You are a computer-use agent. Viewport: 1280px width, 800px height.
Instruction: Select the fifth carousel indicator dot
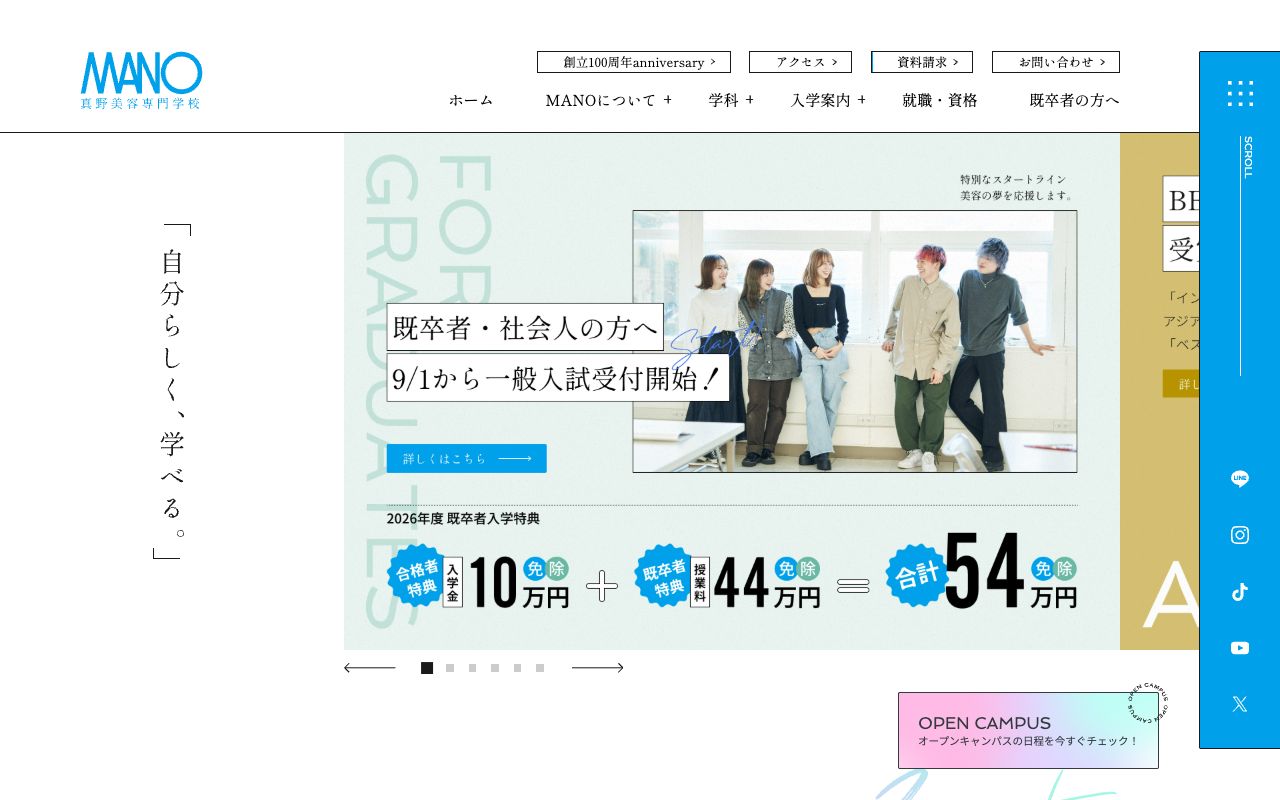[517, 668]
